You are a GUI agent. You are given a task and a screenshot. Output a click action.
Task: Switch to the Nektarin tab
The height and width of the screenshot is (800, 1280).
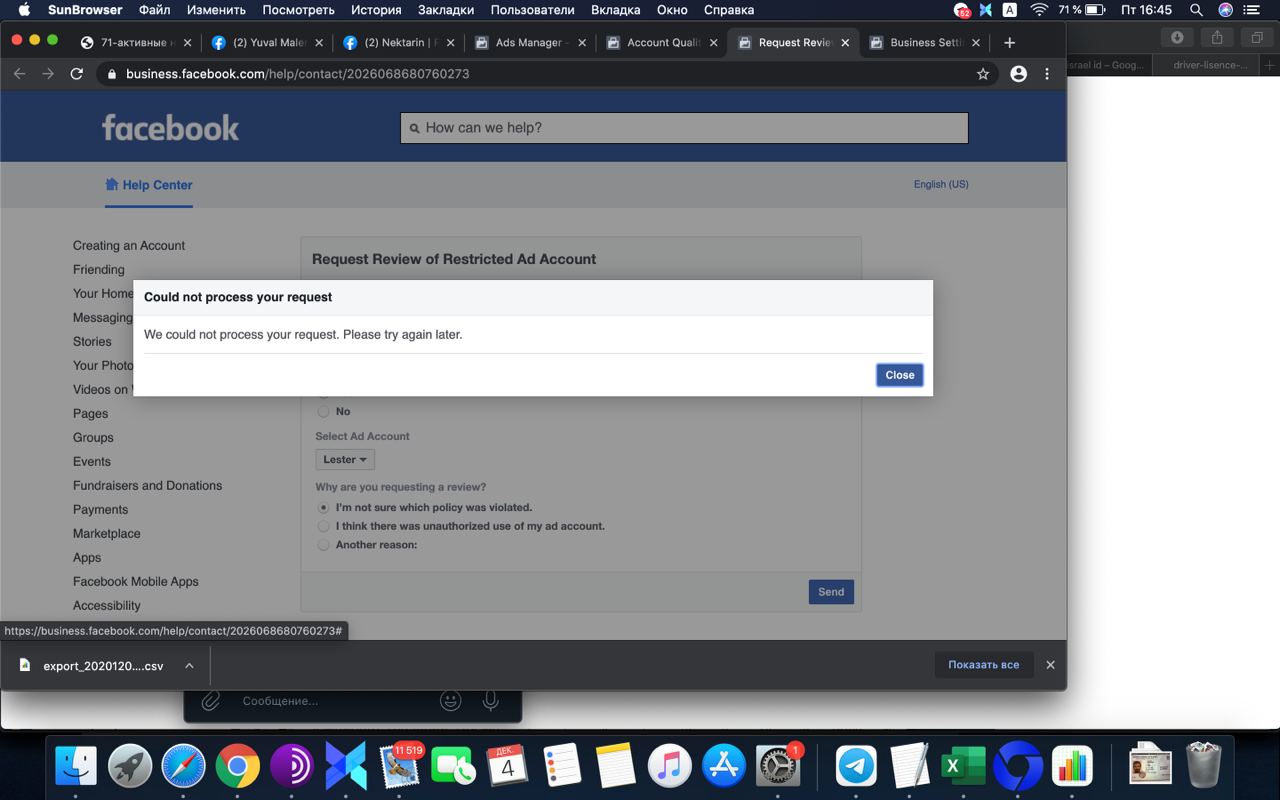[397, 43]
